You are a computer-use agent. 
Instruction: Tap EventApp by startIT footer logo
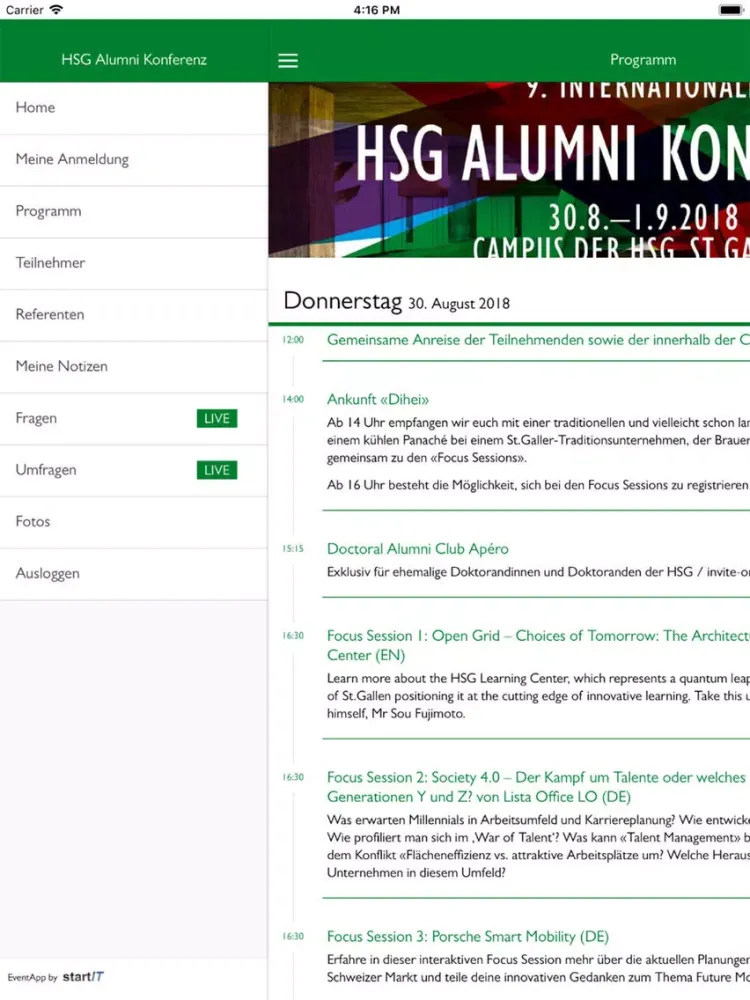pyautogui.click(x=55, y=977)
